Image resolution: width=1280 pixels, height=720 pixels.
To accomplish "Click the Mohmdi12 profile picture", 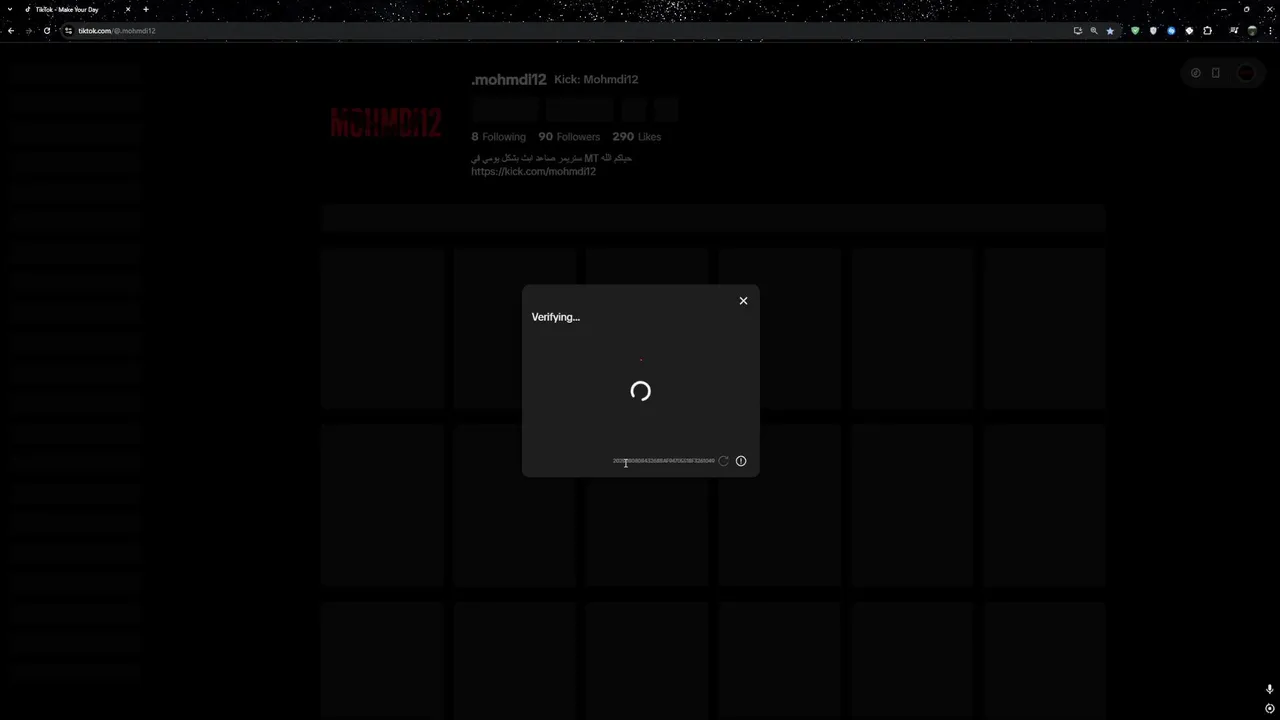I will [x=386, y=123].
